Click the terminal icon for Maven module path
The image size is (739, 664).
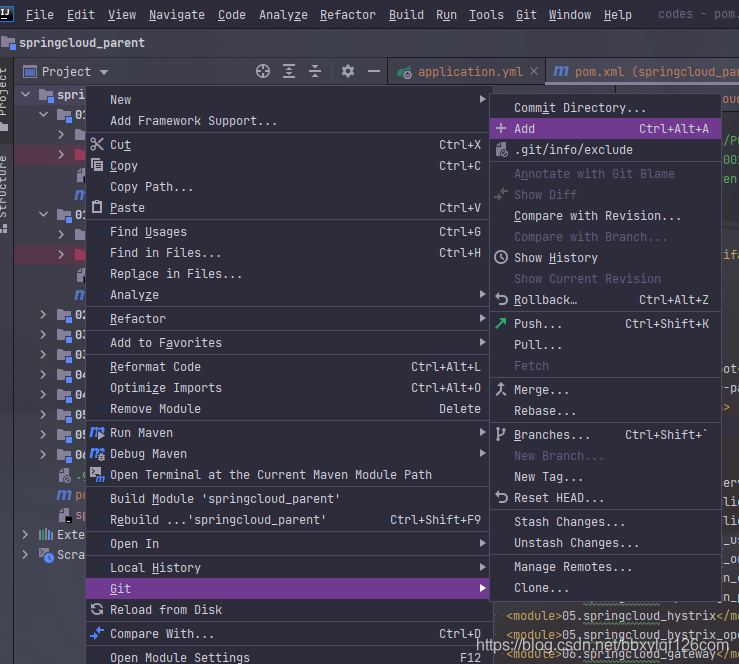click(x=97, y=475)
